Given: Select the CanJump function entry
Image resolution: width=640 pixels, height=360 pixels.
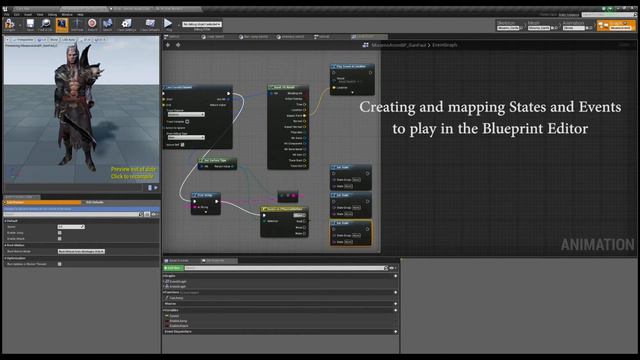Looking at the screenshot, I should tap(176, 298).
